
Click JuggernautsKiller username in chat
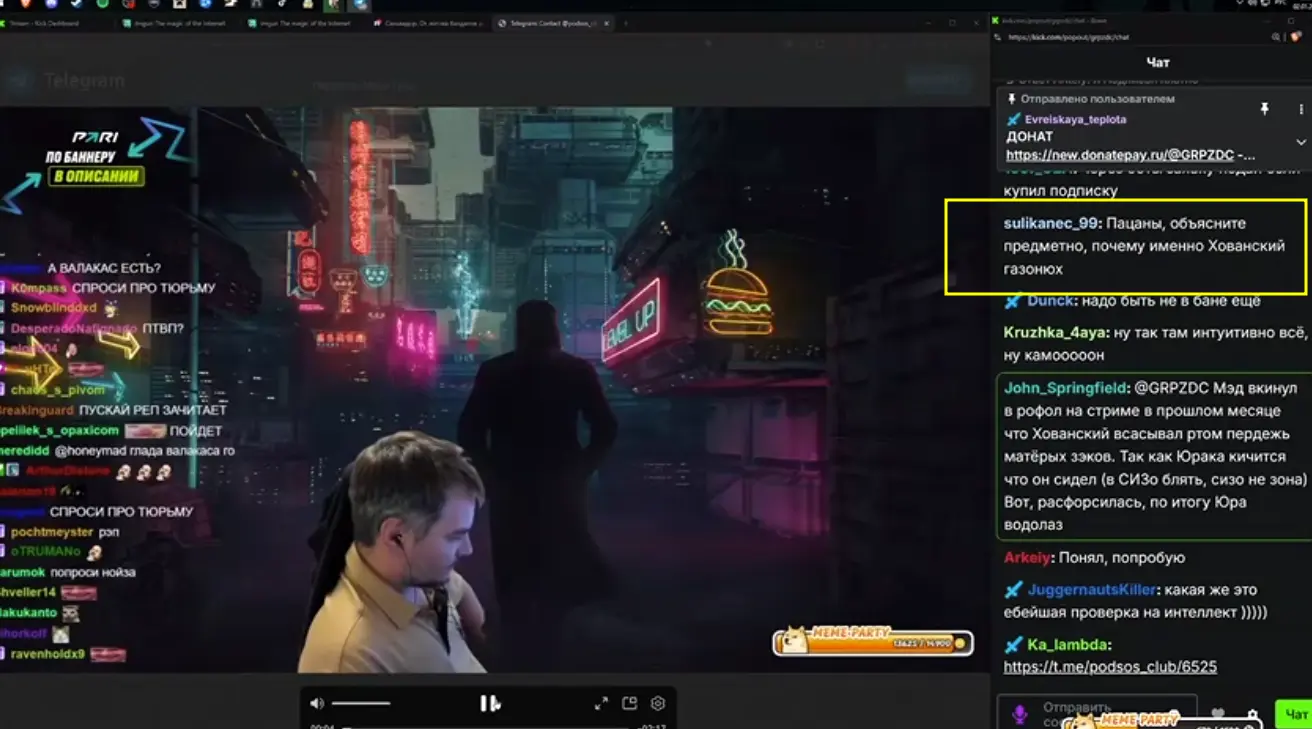[1091, 589]
